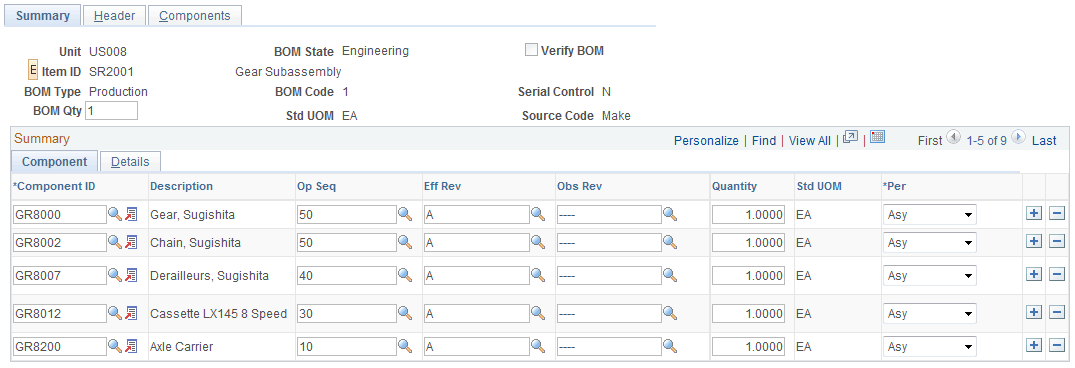Look up Op Seq for Gear, Sugishita row
1075x368 pixels.
(405, 214)
